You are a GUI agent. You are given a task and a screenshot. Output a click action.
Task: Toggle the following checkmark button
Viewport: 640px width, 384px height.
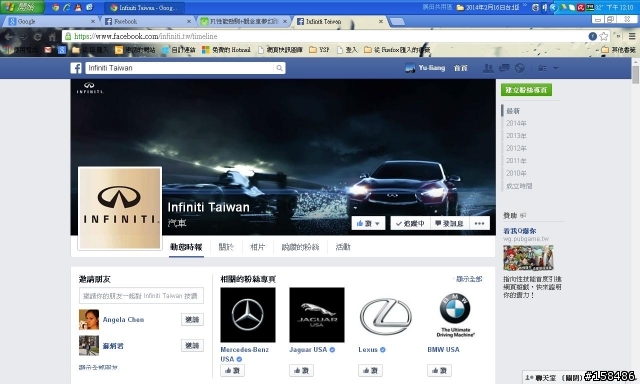coord(410,223)
